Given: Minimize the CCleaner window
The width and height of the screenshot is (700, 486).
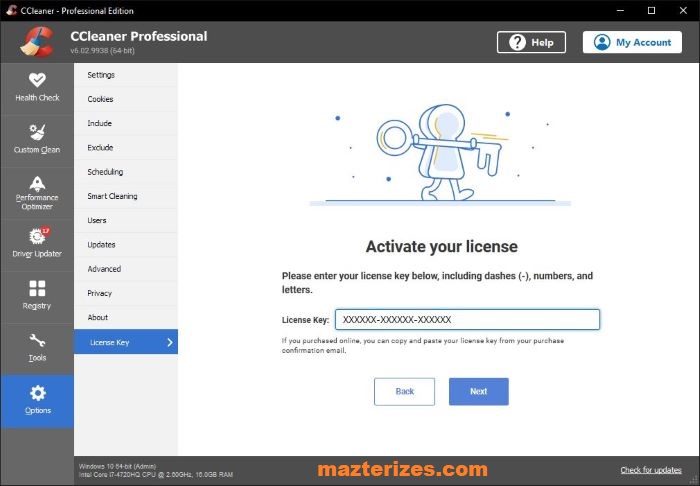Looking at the screenshot, I should pyautogui.click(x=621, y=10).
